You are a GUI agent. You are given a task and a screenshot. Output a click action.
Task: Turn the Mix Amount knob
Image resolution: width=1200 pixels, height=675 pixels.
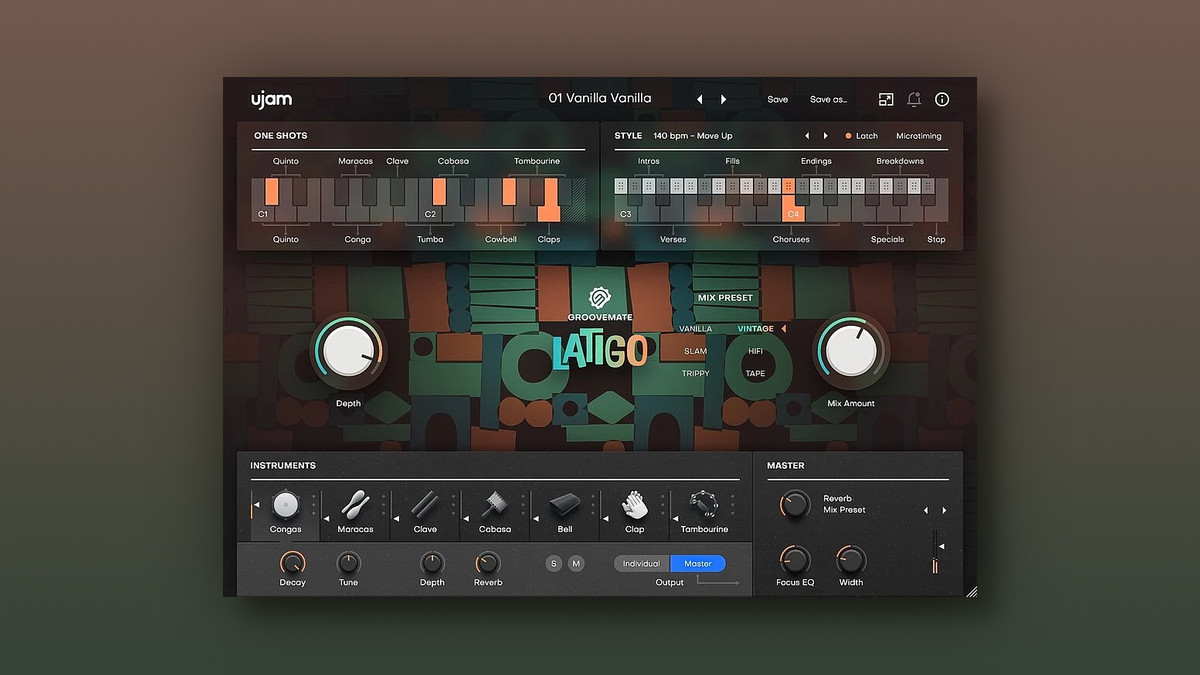tap(851, 351)
